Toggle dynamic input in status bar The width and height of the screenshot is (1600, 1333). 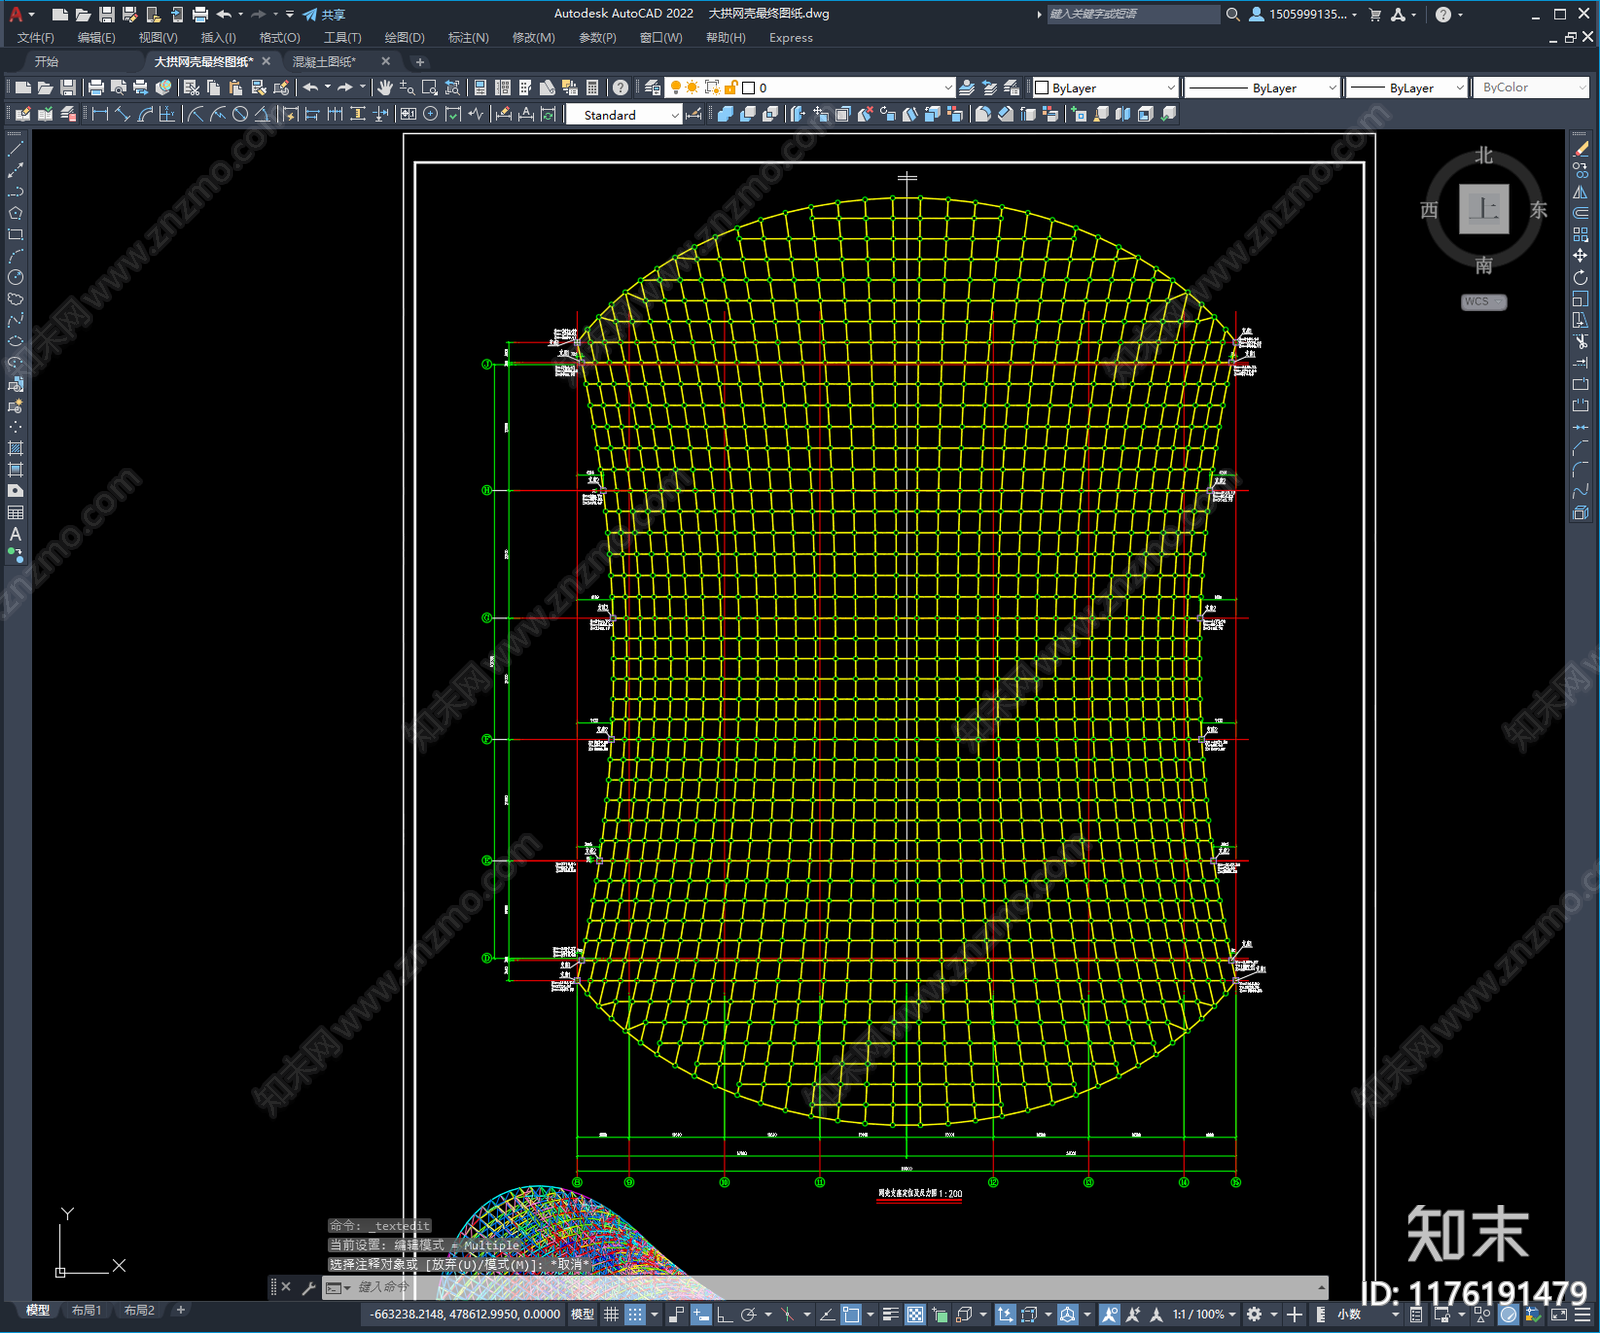[x=701, y=1314]
